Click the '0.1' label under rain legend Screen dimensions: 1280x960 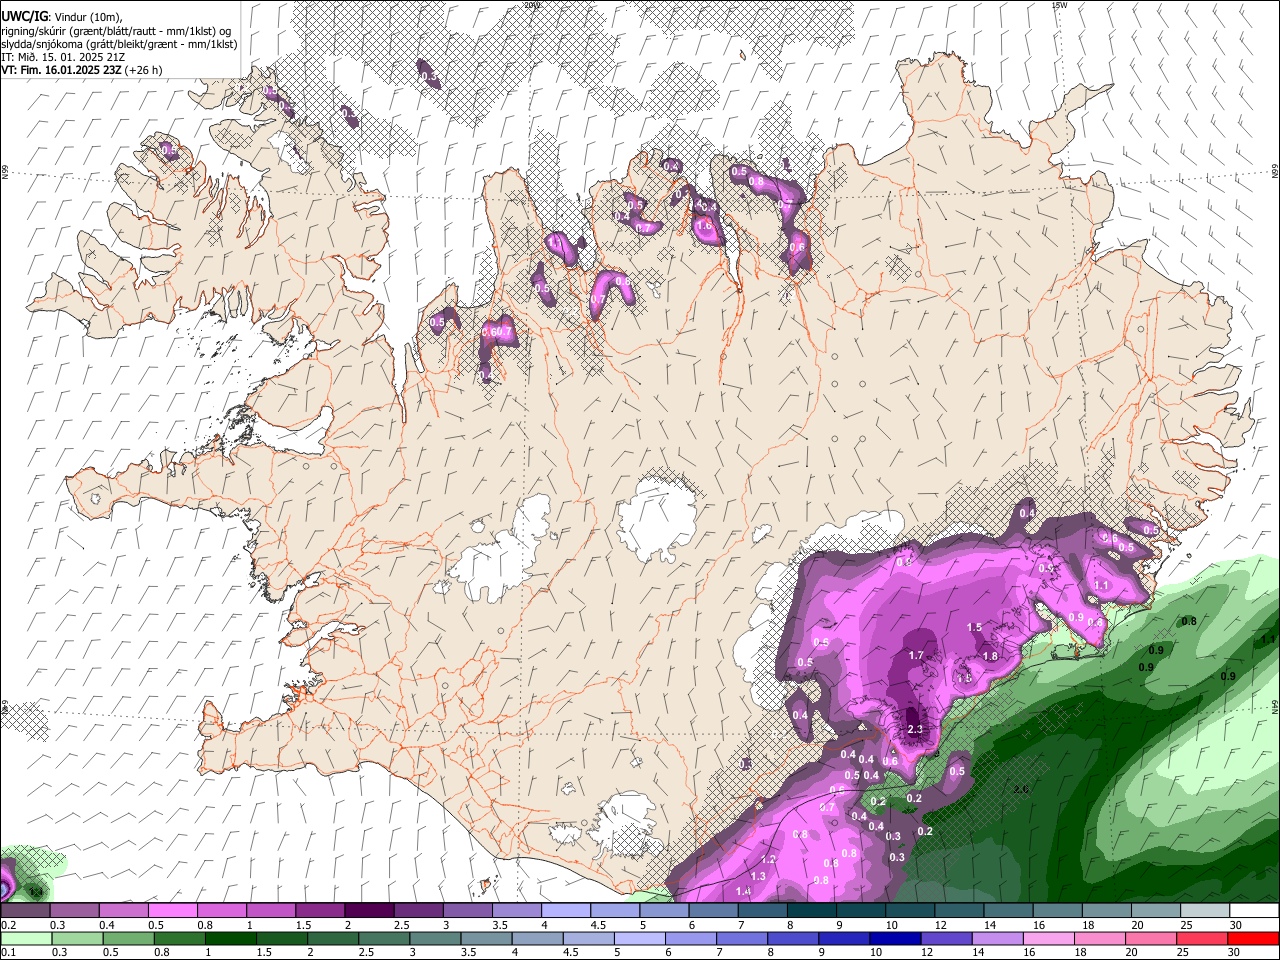click(x=8, y=953)
